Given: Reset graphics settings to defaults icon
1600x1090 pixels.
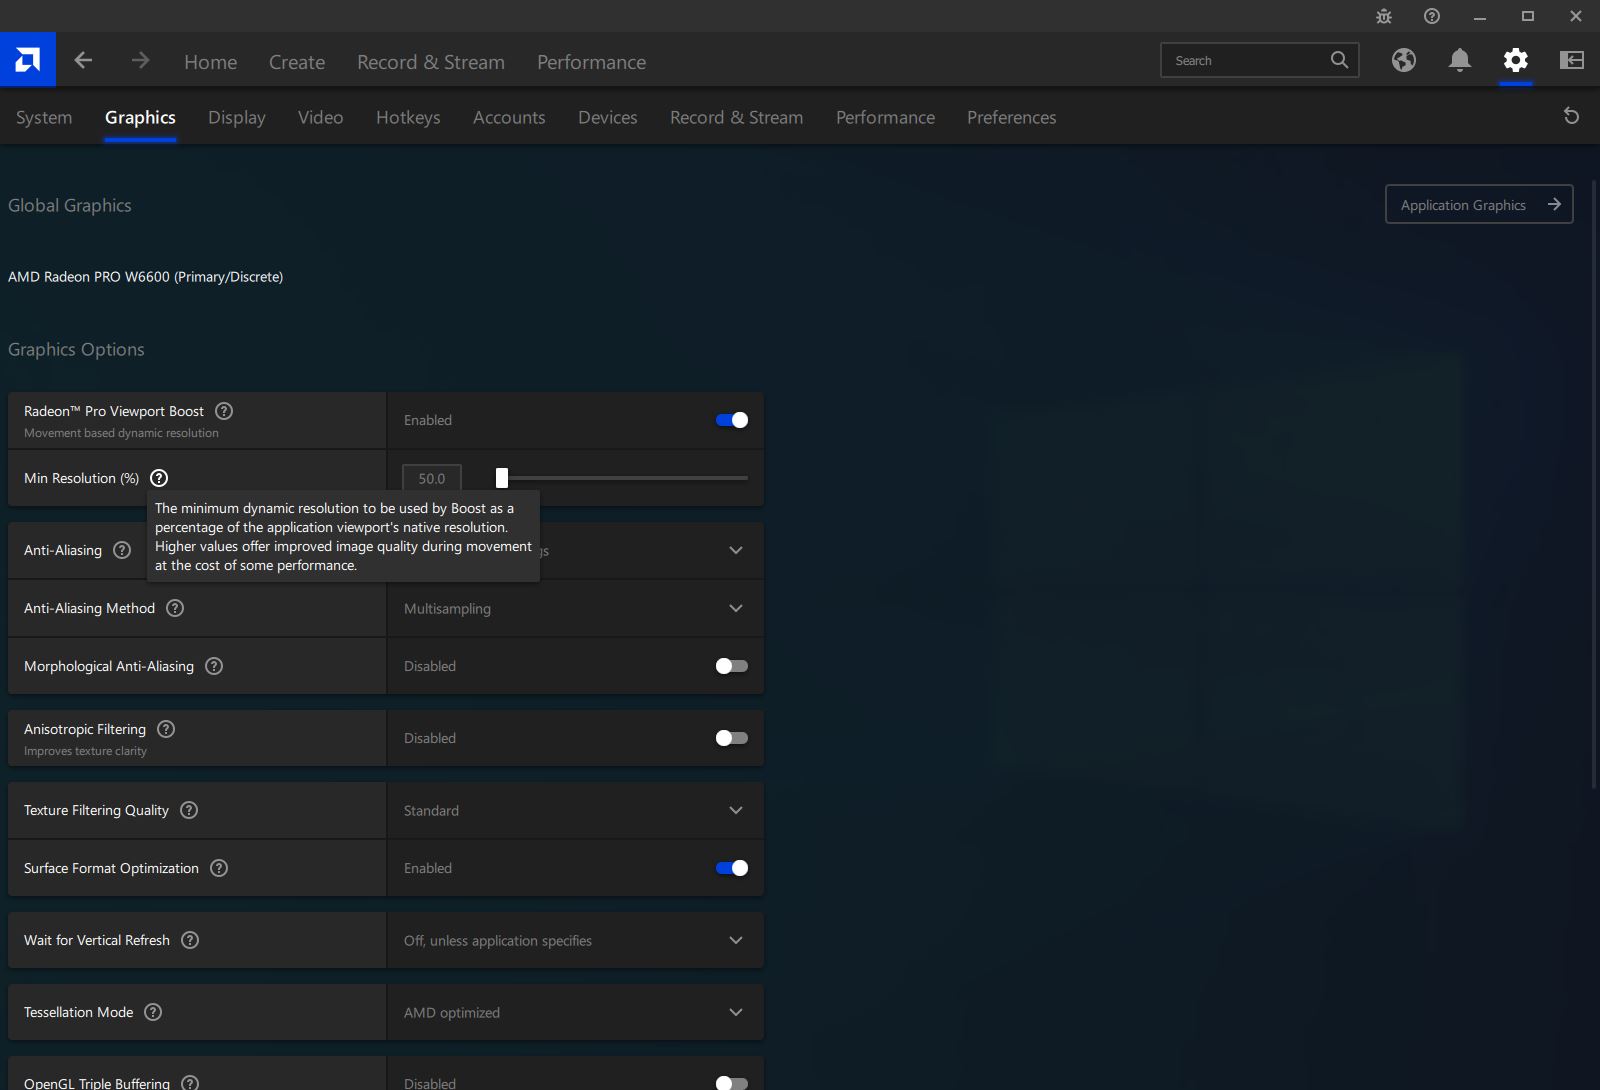Looking at the screenshot, I should pyautogui.click(x=1571, y=116).
